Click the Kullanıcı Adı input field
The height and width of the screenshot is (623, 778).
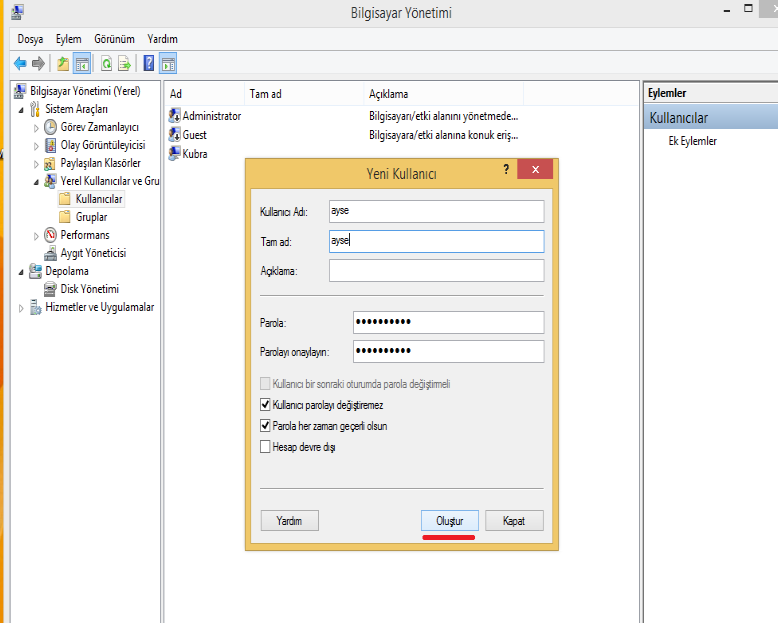pyautogui.click(x=436, y=211)
